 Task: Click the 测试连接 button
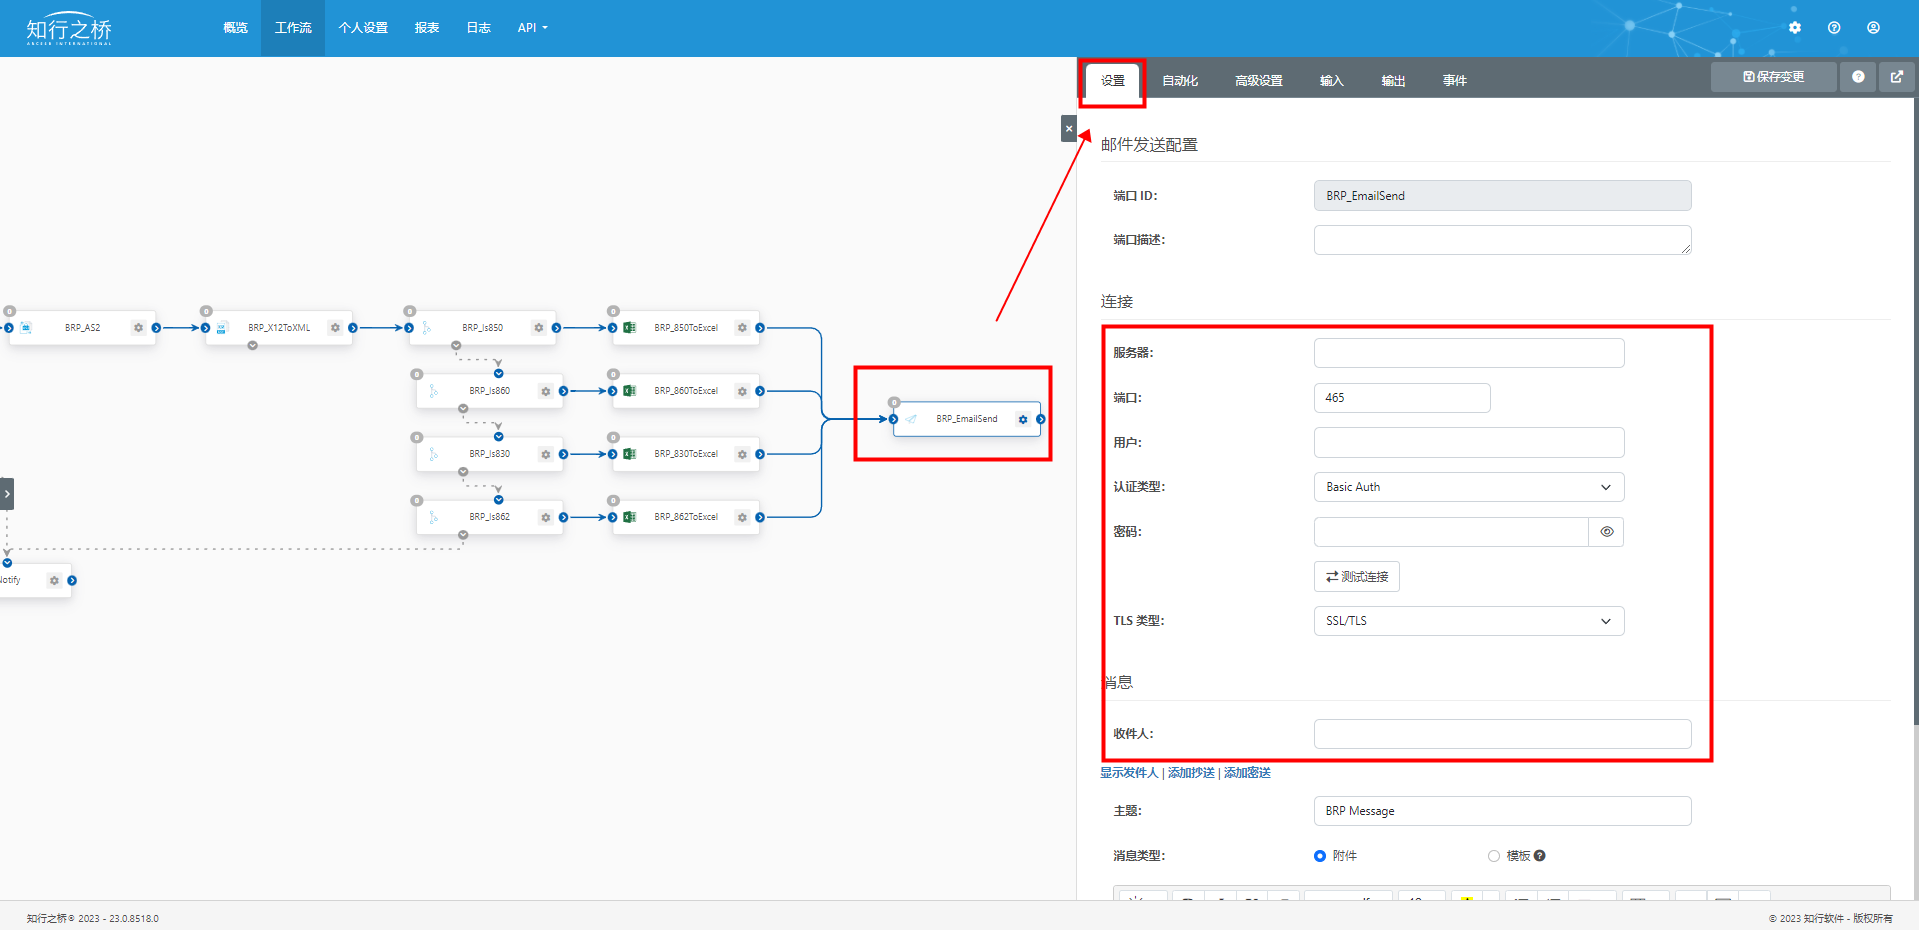coord(1356,577)
